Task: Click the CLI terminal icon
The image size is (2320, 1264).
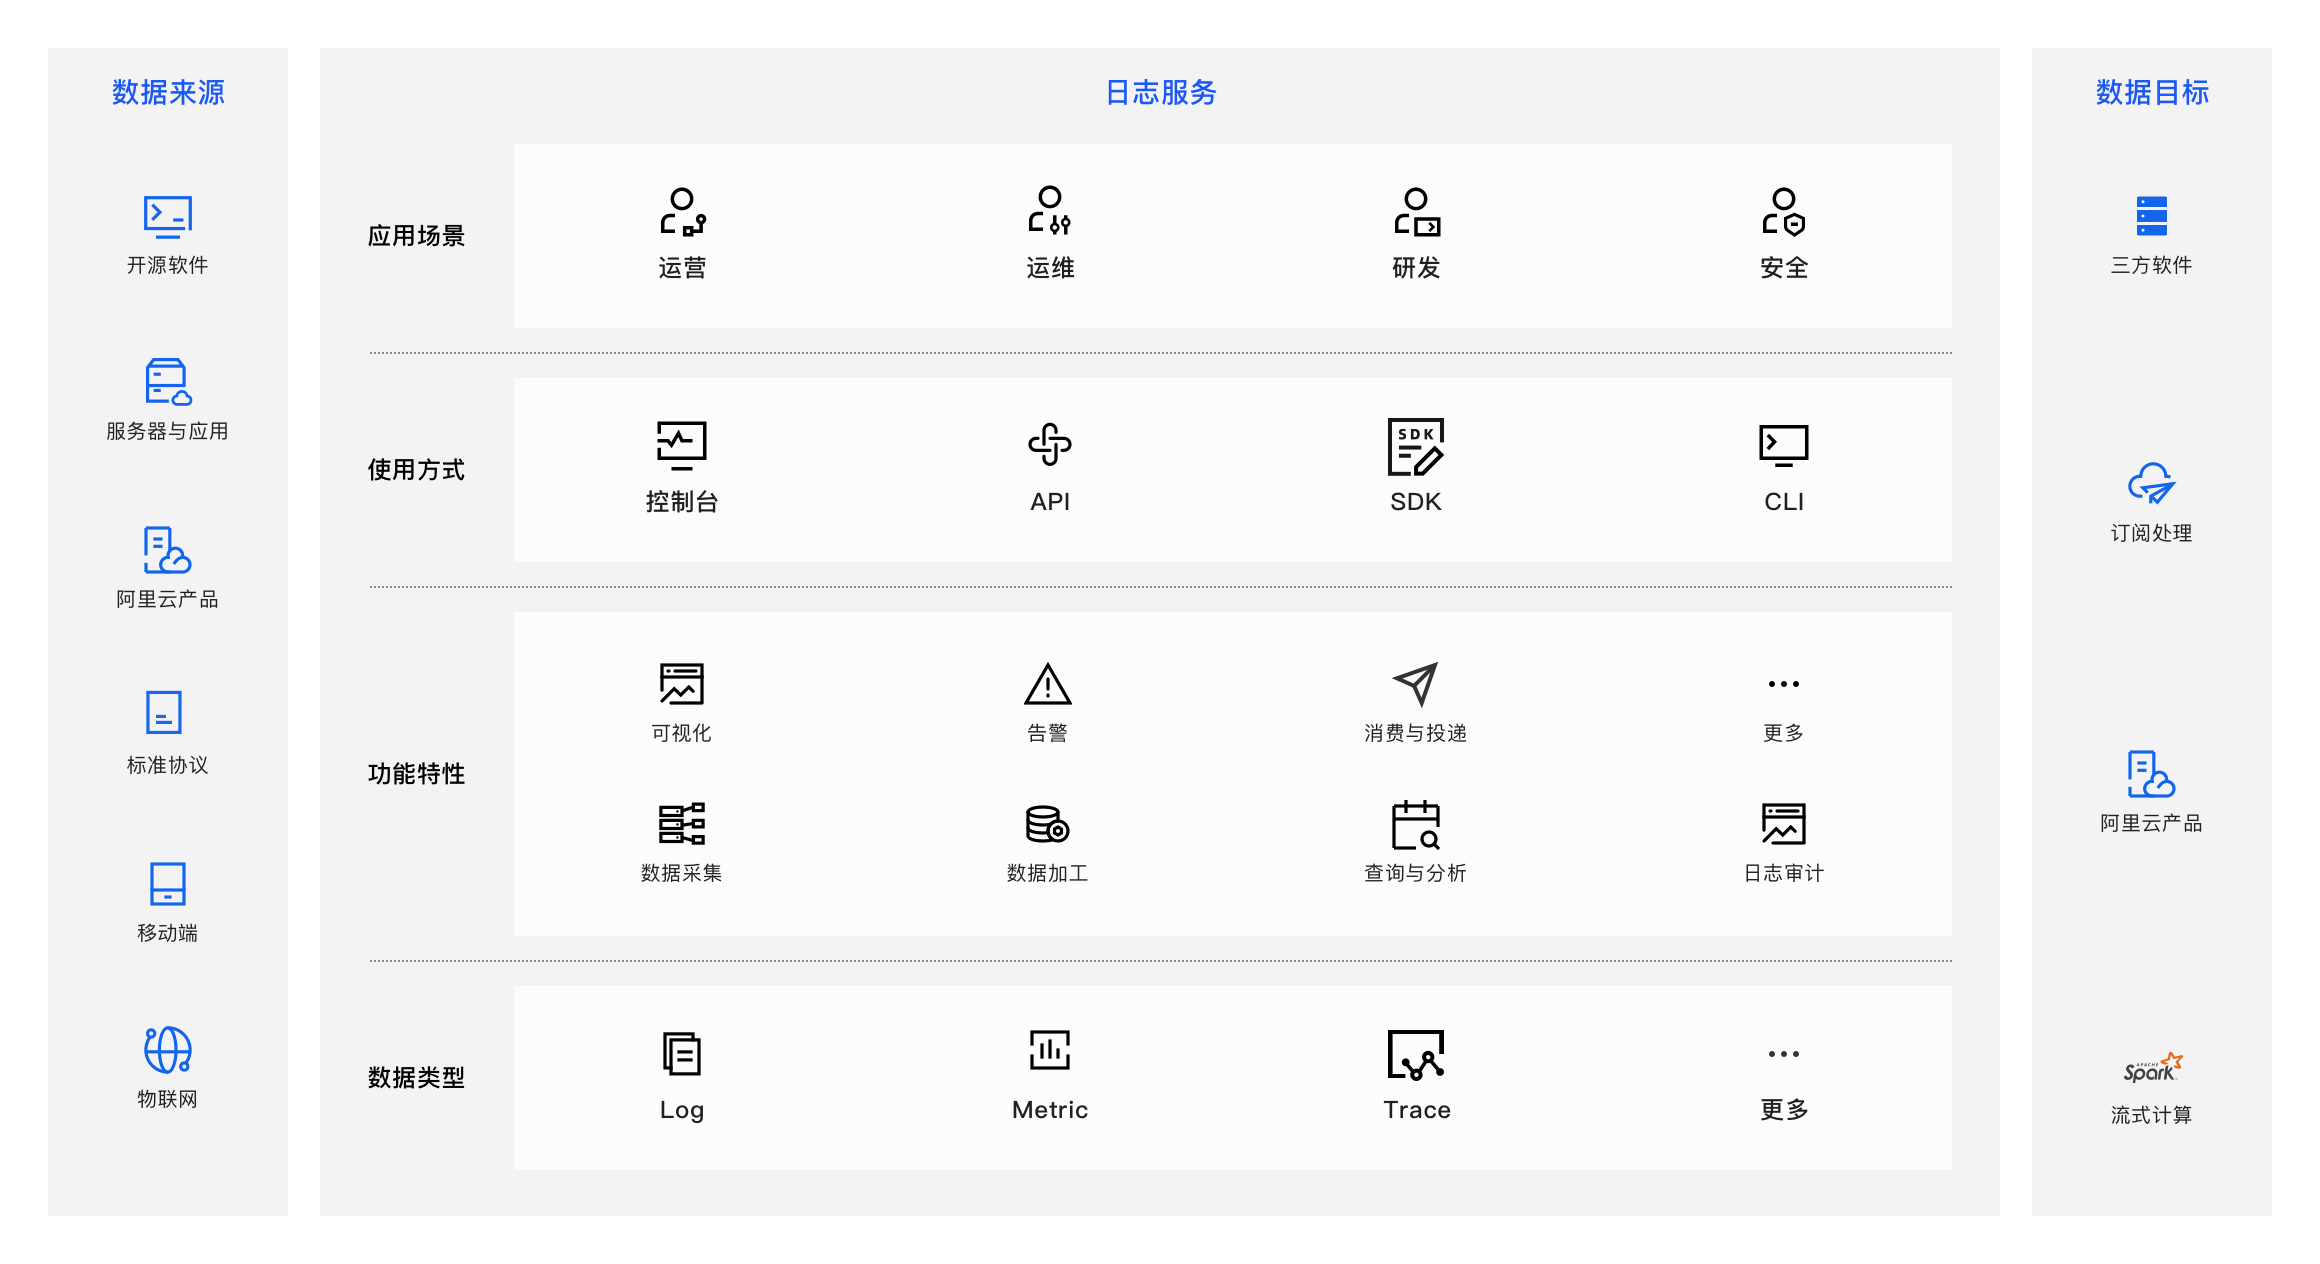Action: click(1783, 445)
